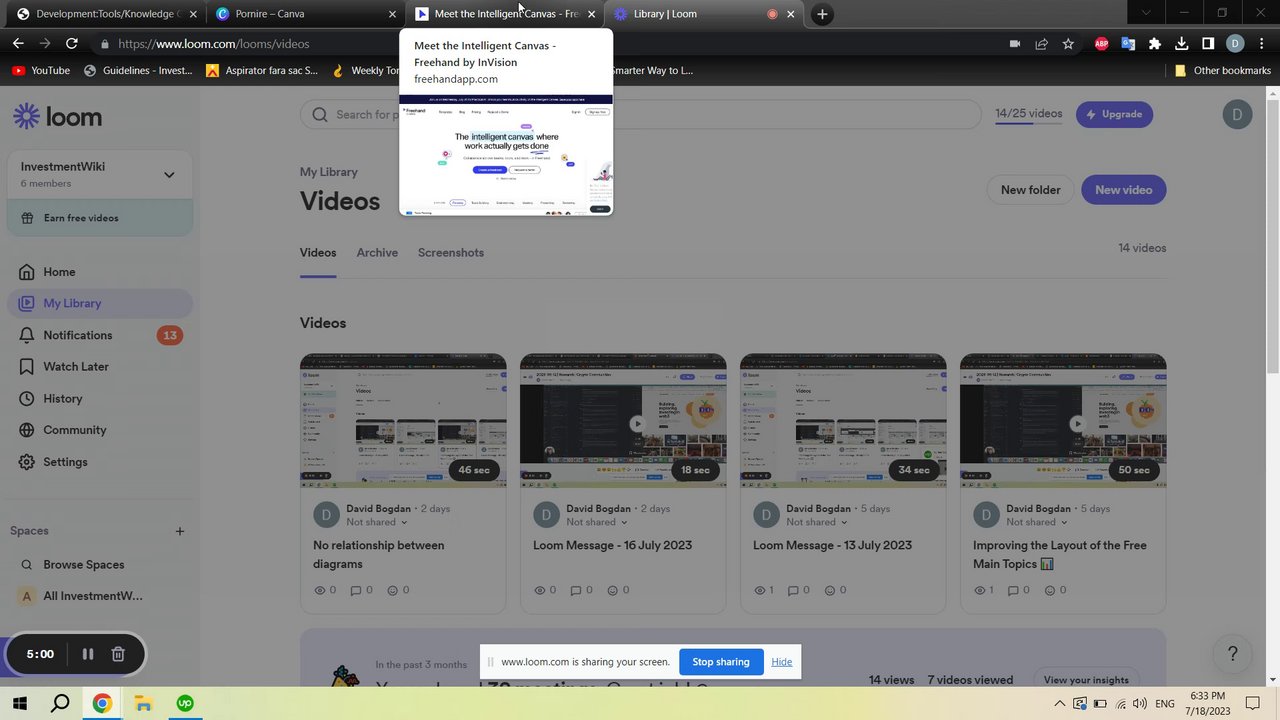Click Stop sharing button
The image size is (1280, 720).
(721, 661)
